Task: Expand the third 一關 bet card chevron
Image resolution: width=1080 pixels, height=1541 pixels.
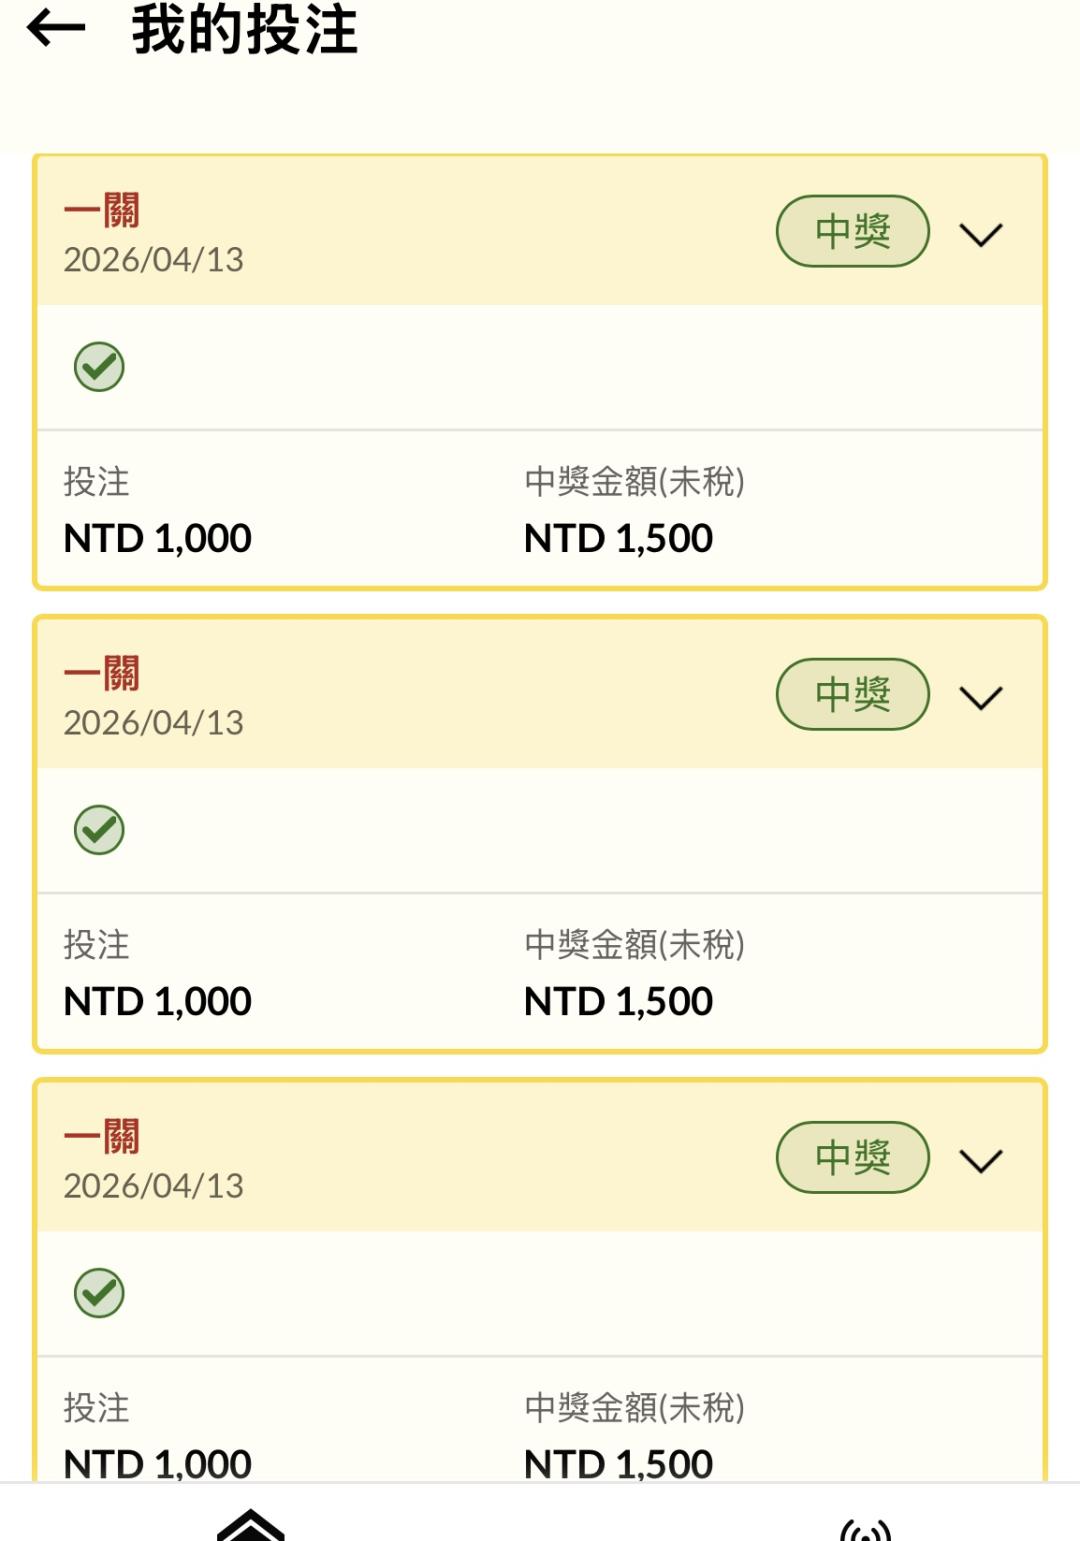Action: point(980,1160)
